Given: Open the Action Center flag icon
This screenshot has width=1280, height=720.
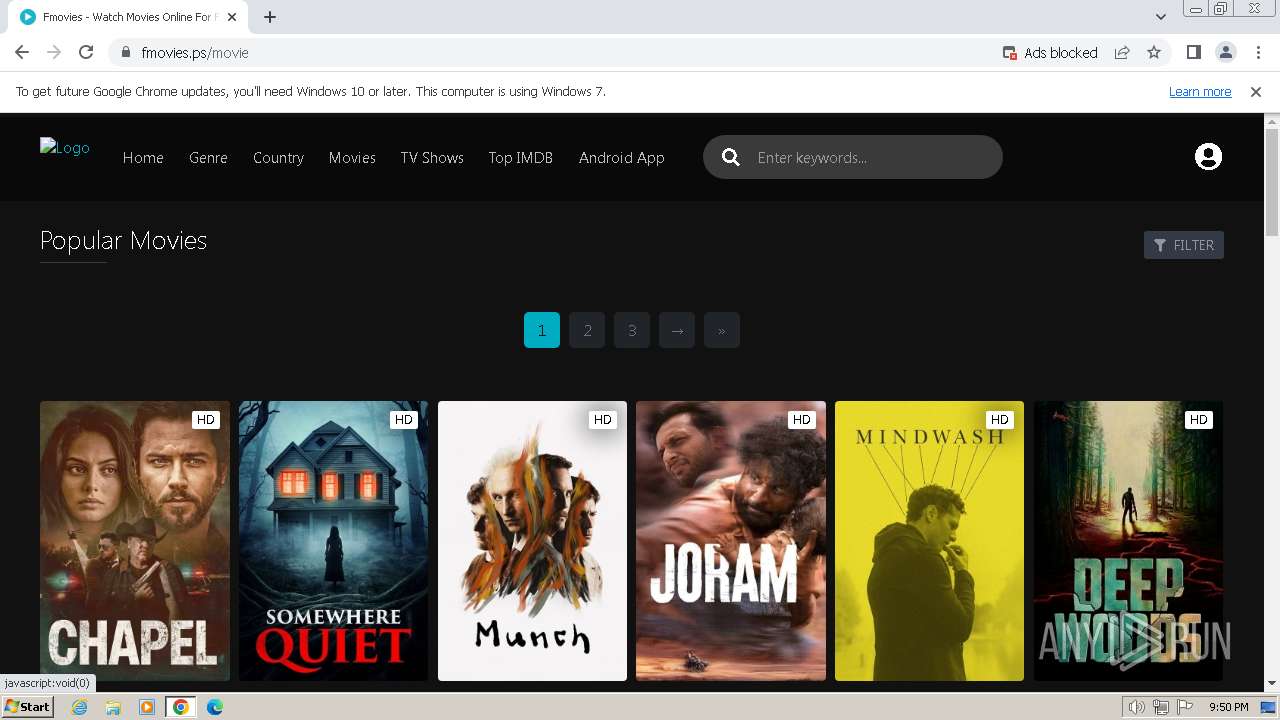Looking at the screenshot, I should (x=1185, y=707).
